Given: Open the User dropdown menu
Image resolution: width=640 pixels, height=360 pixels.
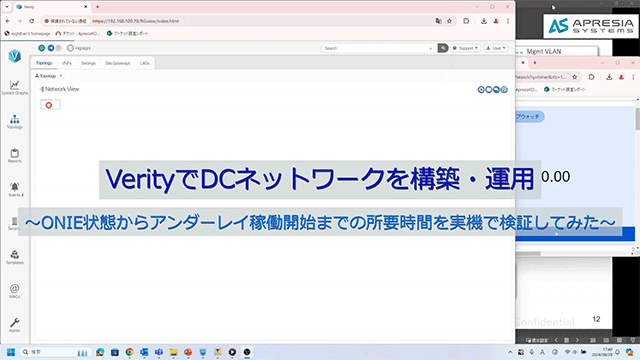Looking at the screenshot, I should (x=496, y=48).
